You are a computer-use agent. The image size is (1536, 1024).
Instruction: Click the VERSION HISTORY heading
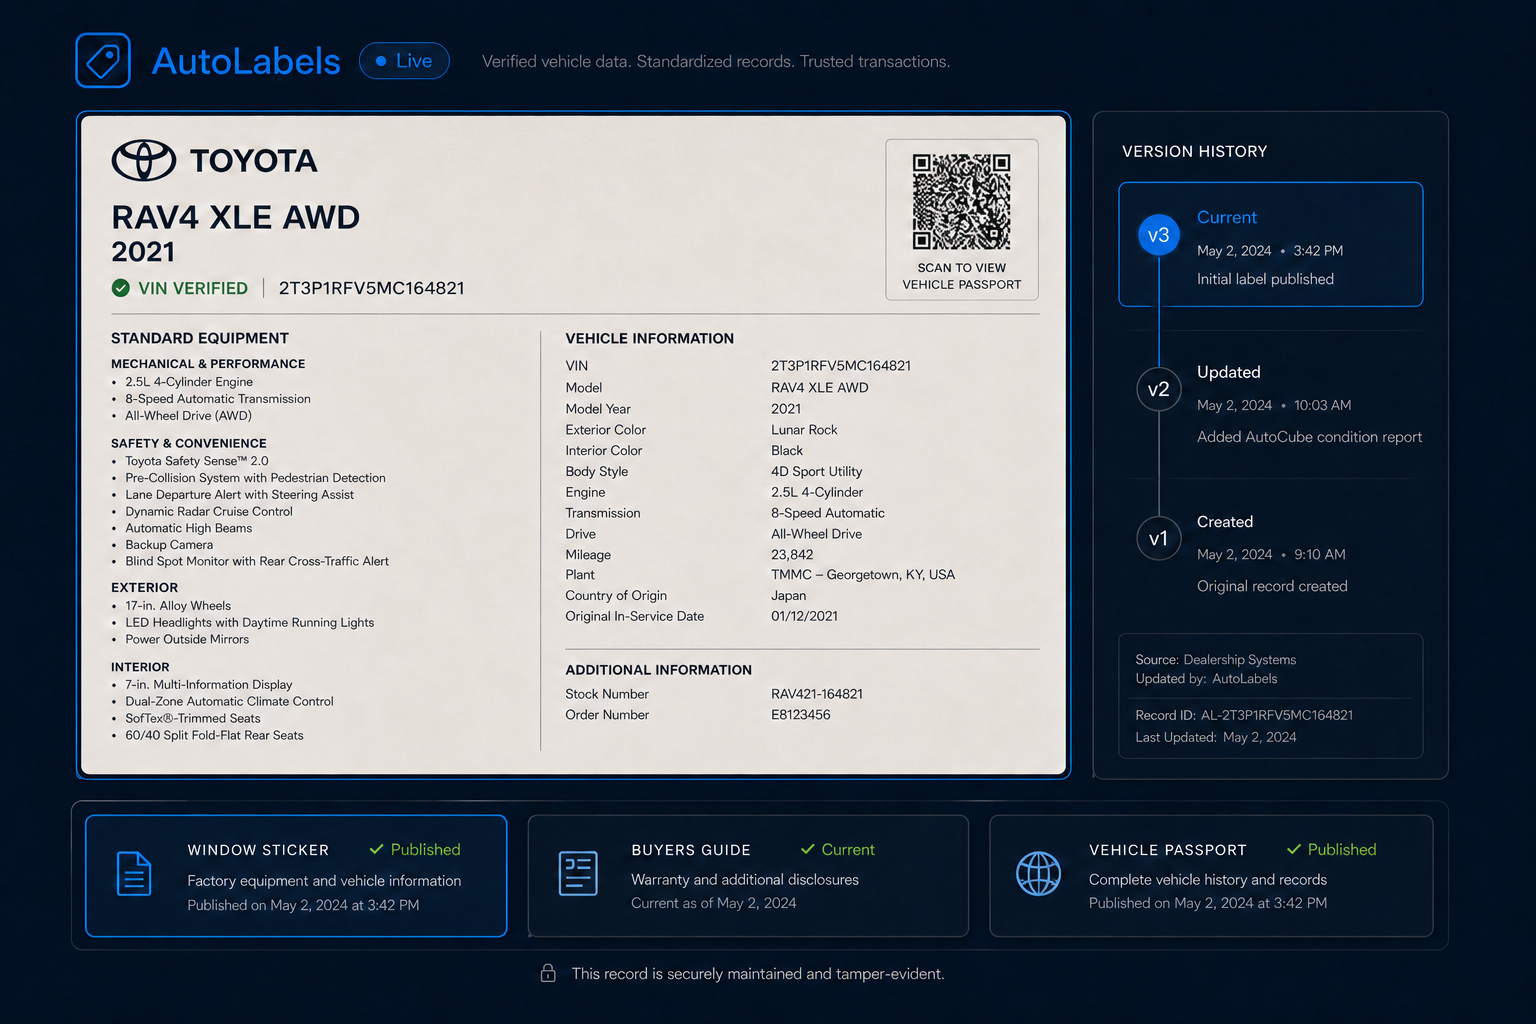click(1194, 151)
